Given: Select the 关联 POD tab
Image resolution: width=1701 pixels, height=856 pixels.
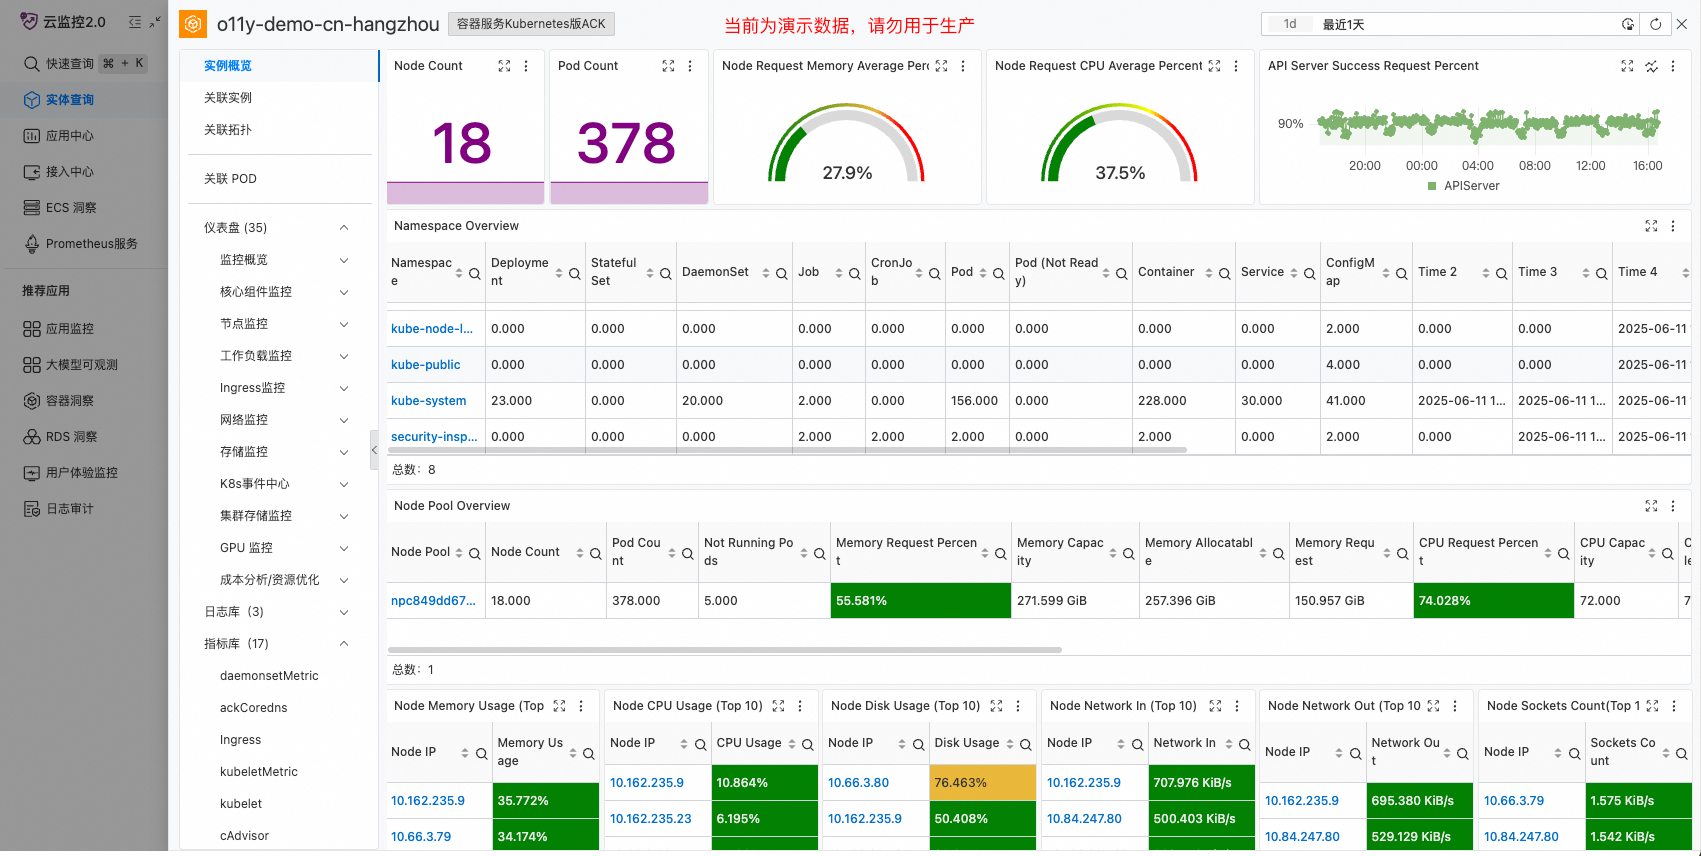Looking at the screenshot, I should tap(231, 179).
